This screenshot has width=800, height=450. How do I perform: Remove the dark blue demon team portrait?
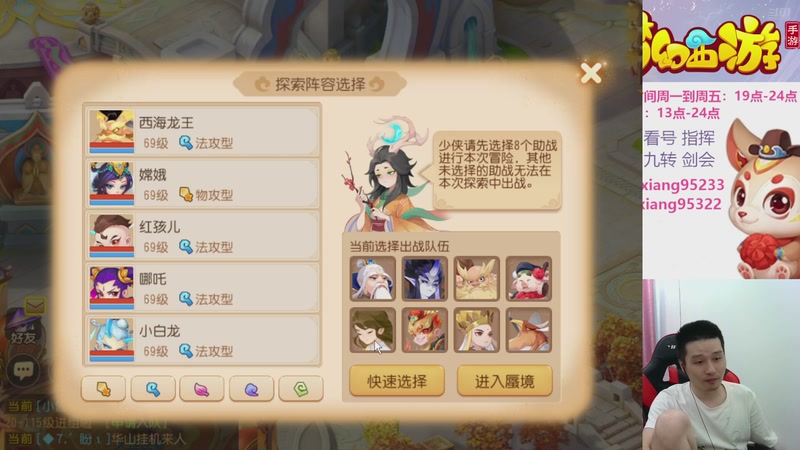(x=424, y=279)
